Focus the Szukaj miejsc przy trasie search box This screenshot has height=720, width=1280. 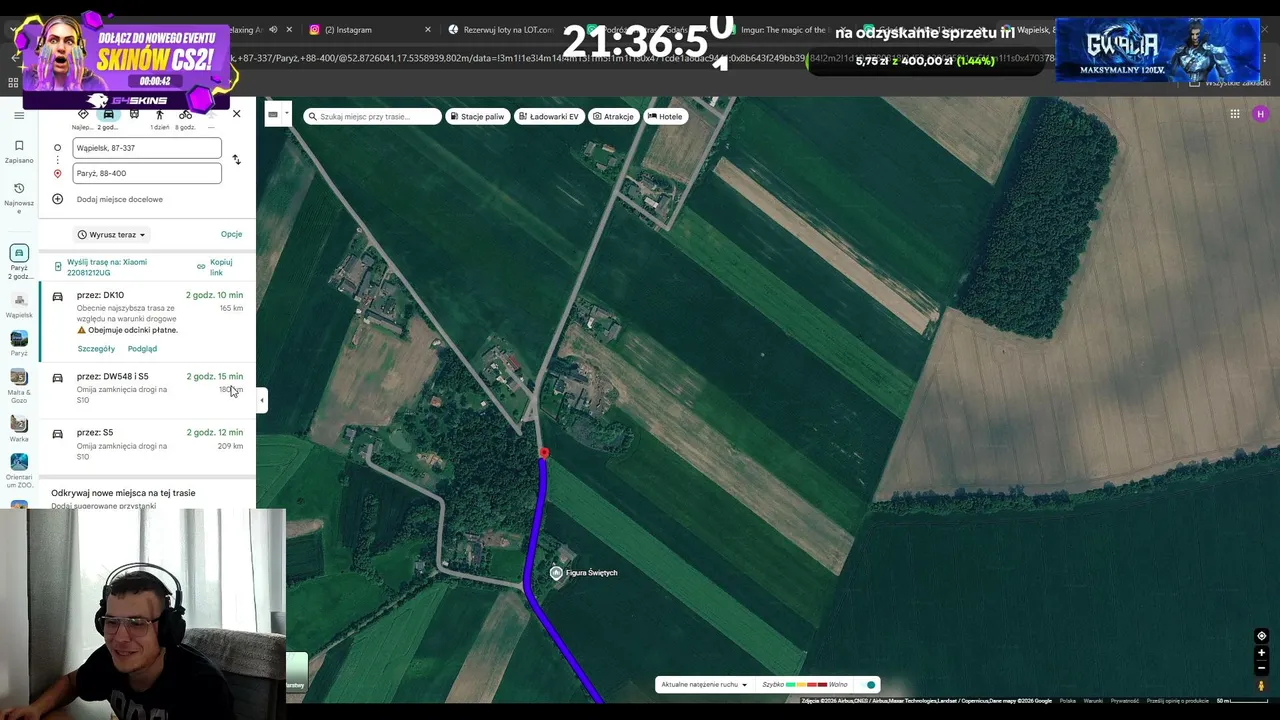click(x=372, y=117)
